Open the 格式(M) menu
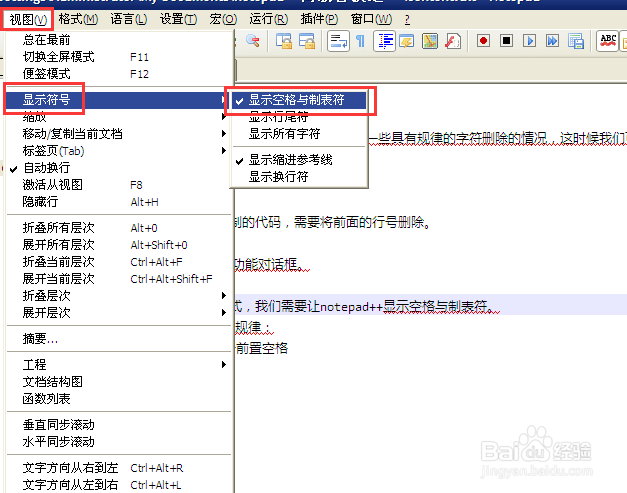This screenshot has height=493, width=627. (78, 19)
